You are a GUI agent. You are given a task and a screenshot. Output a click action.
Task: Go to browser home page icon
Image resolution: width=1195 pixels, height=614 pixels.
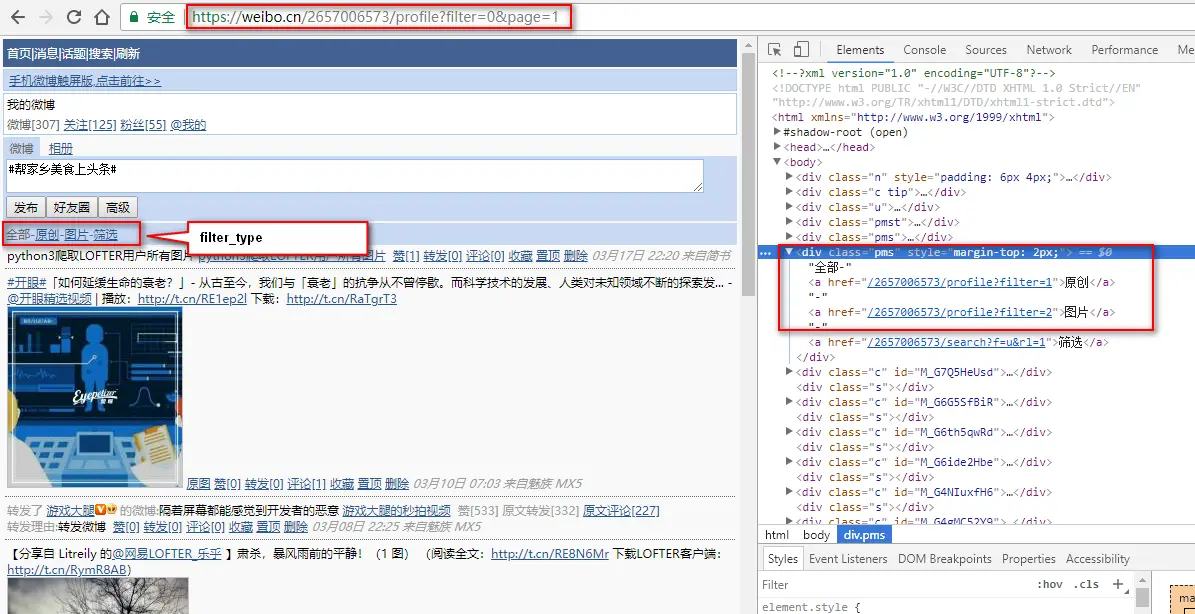tap(101, 16)
